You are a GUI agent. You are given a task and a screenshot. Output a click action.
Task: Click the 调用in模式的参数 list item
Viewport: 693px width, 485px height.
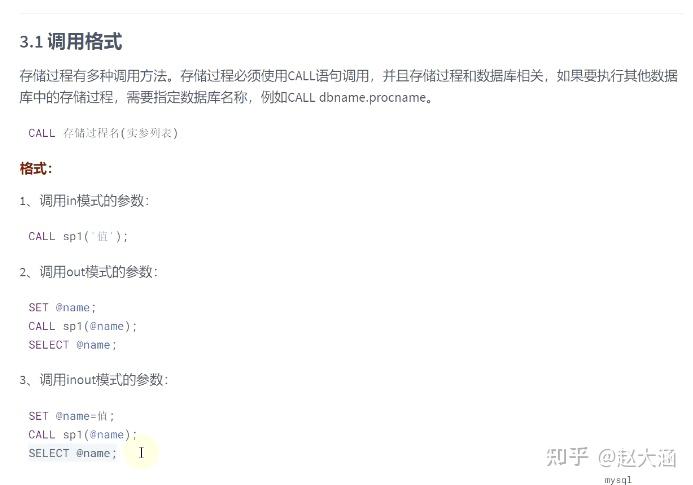[84, 201]
